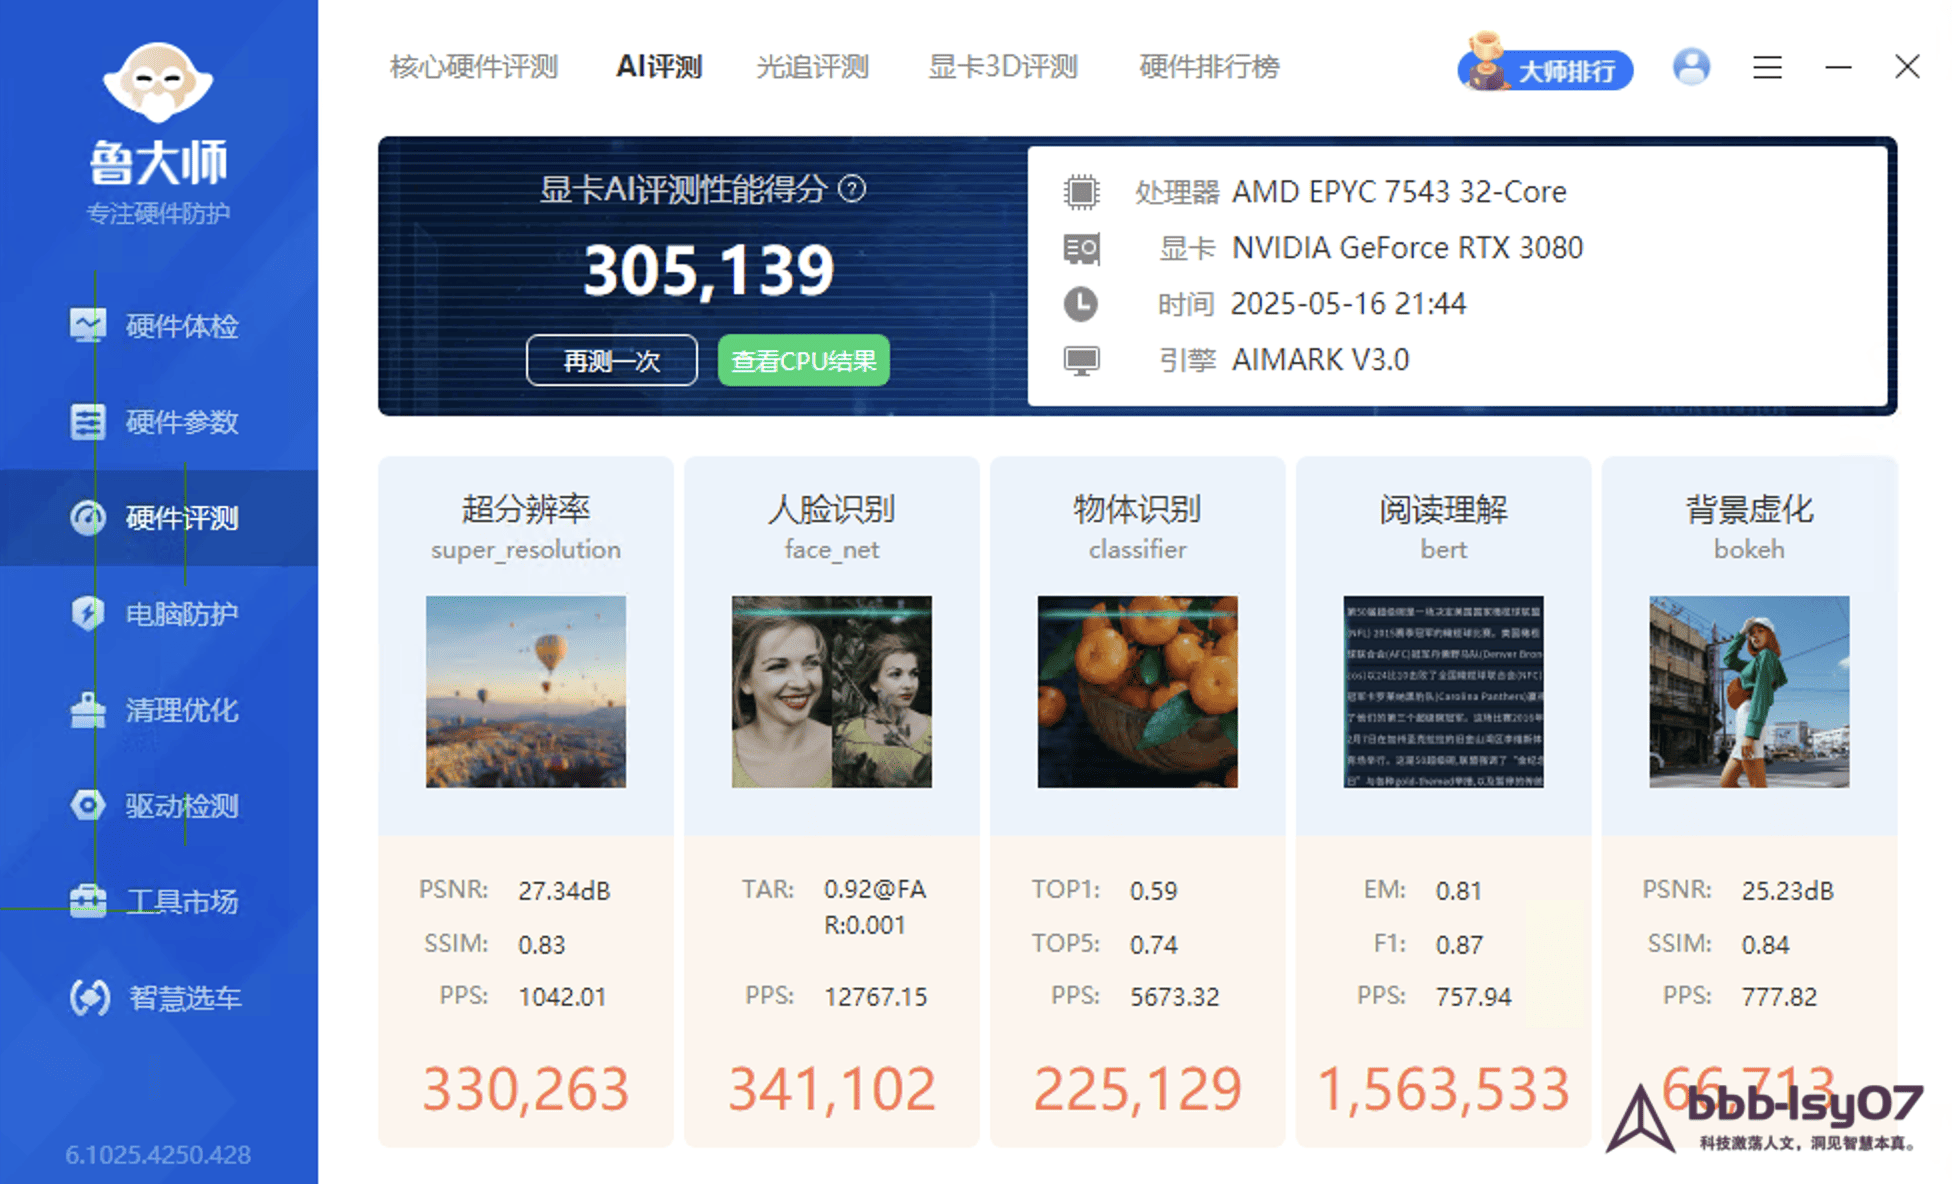Open 工具市场 toolbox icon
This screenshot has height=1184, width=1952.
pyautogui.click(x=88, y=901)
